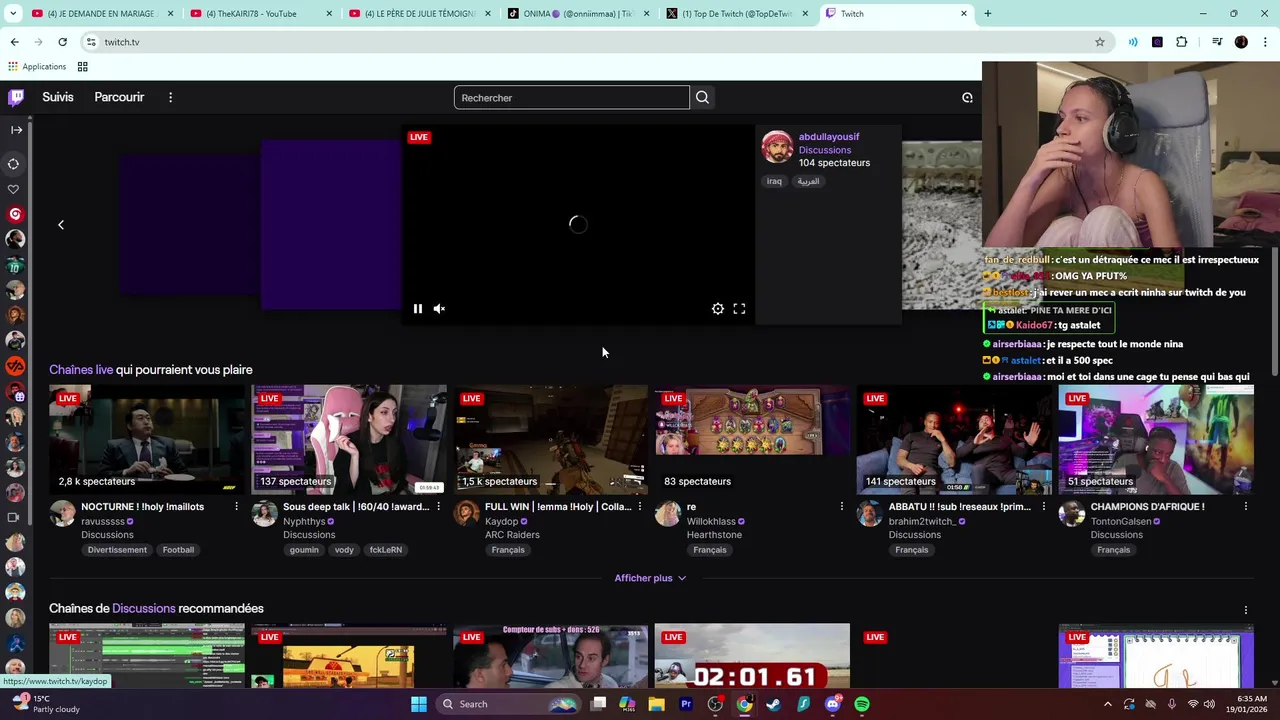Image resolution: width=1280 pixels, height=720 pixels.
Task: Unmute the featured stream player
Action: (x=439, y=309)
